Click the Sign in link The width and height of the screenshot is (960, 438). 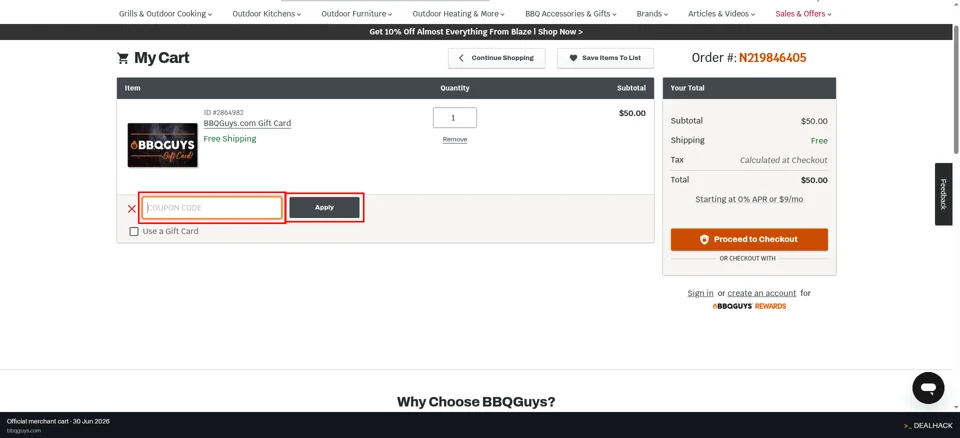point(700,293)
